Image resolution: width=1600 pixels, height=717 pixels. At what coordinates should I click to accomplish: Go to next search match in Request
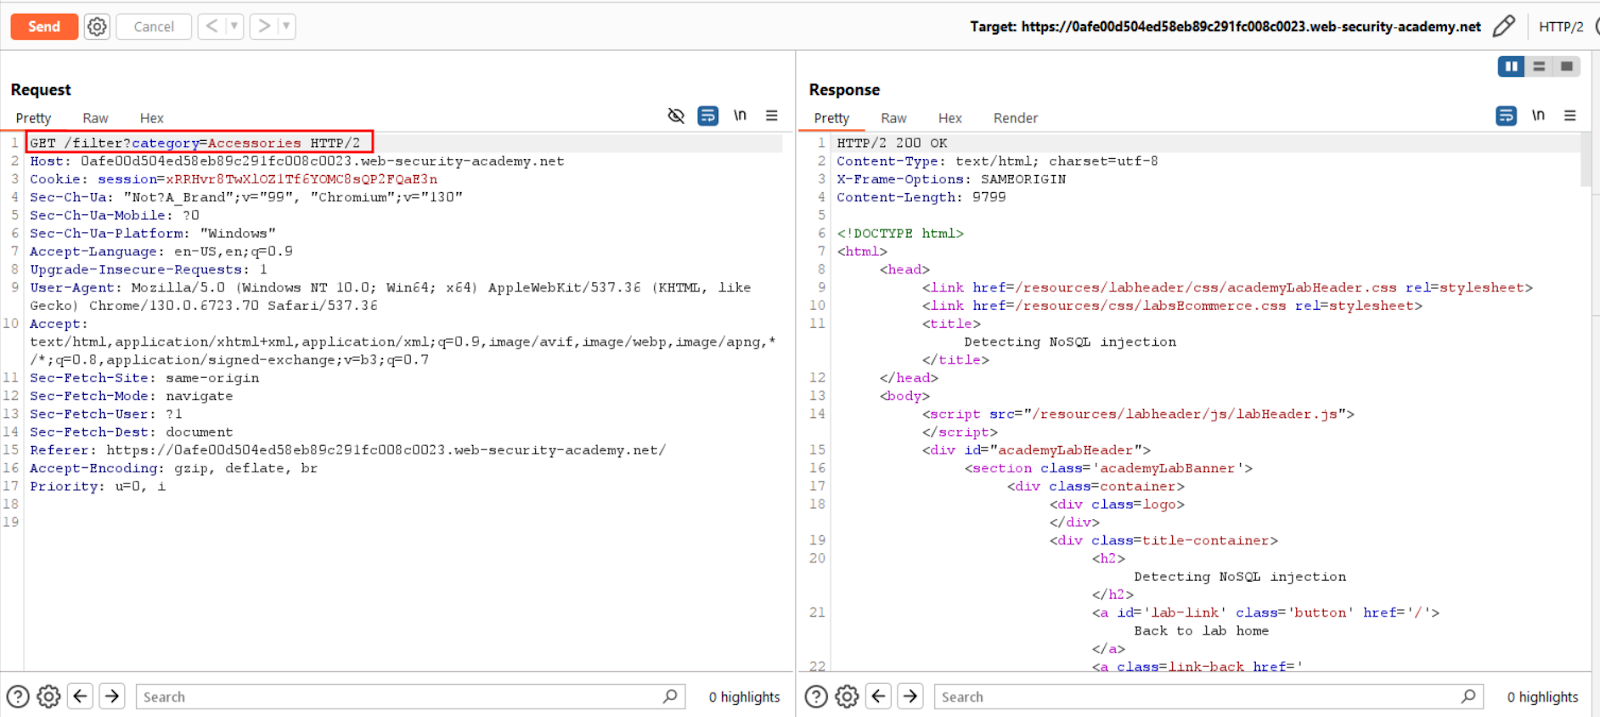pyautogui.click(x=112, y=696)
